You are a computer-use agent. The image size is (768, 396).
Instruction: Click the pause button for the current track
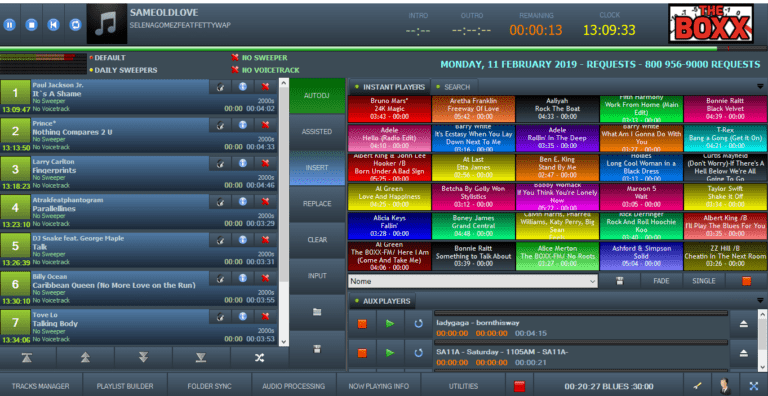10,24
